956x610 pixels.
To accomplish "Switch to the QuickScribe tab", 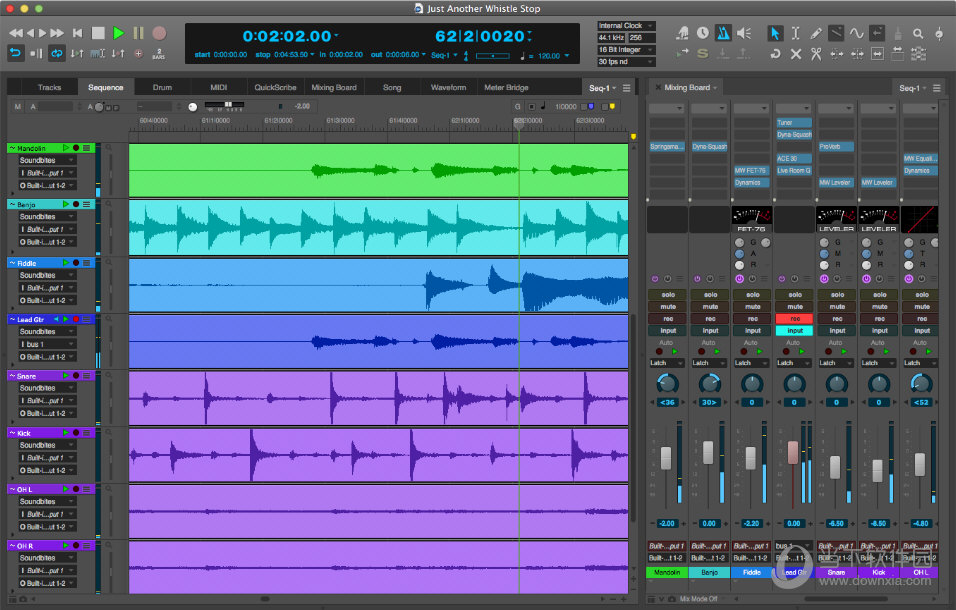I will click(x=274, y=87).
